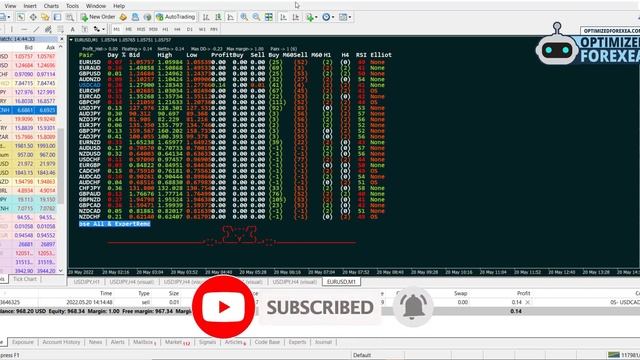Open the Code Base terminal tab
640x360 pixels.
click(267, 342)
